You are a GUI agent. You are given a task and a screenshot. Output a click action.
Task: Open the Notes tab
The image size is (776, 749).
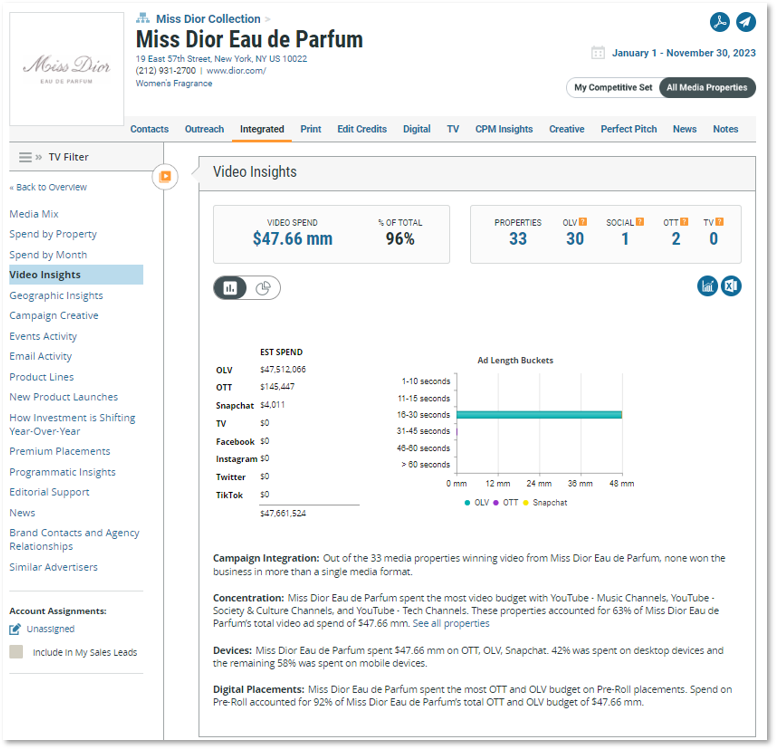(726, 129)
